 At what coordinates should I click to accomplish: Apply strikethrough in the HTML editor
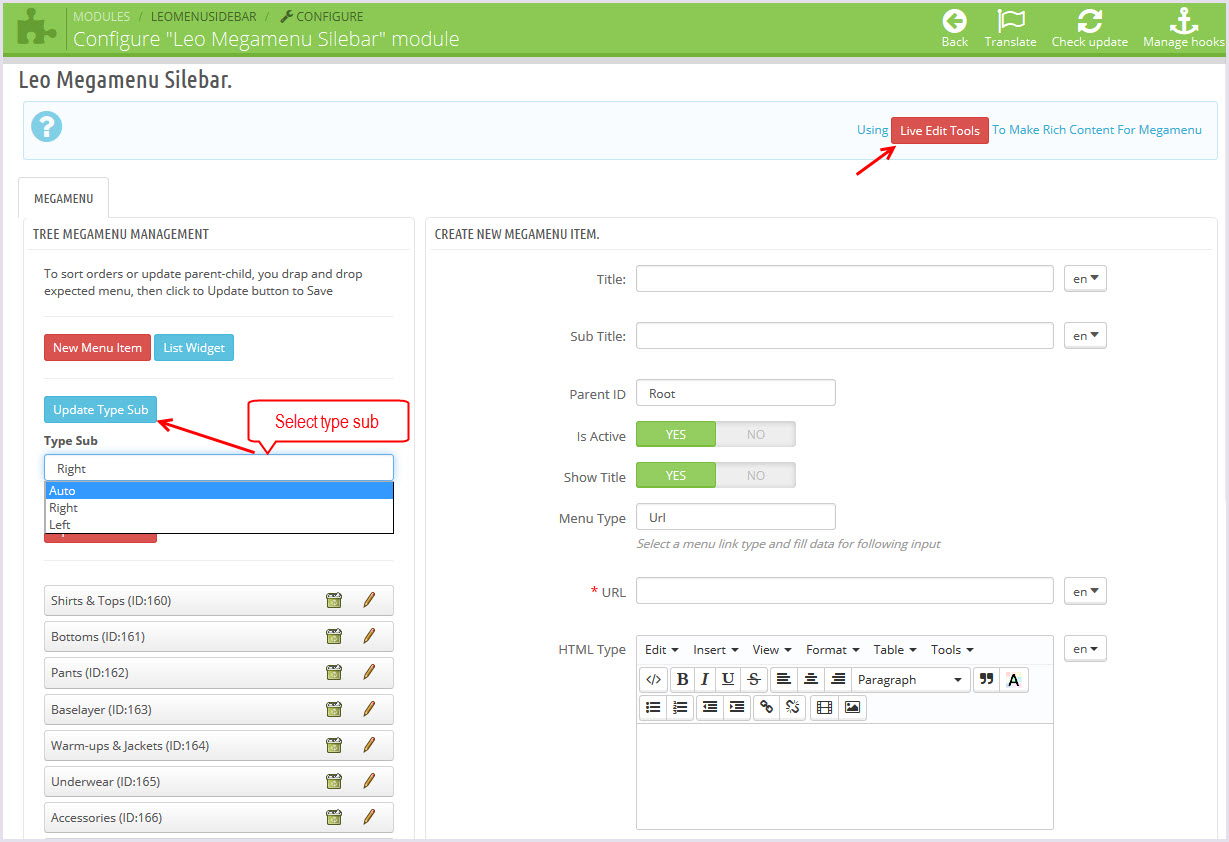[x=754, y=679]
